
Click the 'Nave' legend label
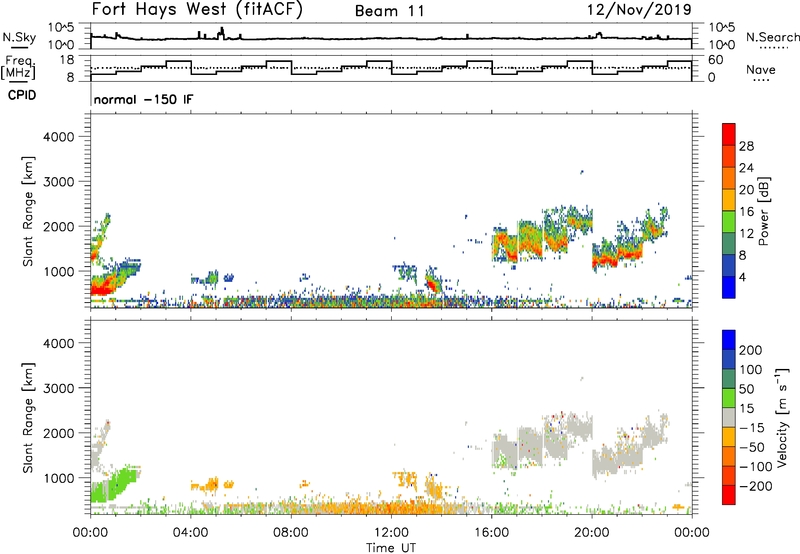point(760,69)
